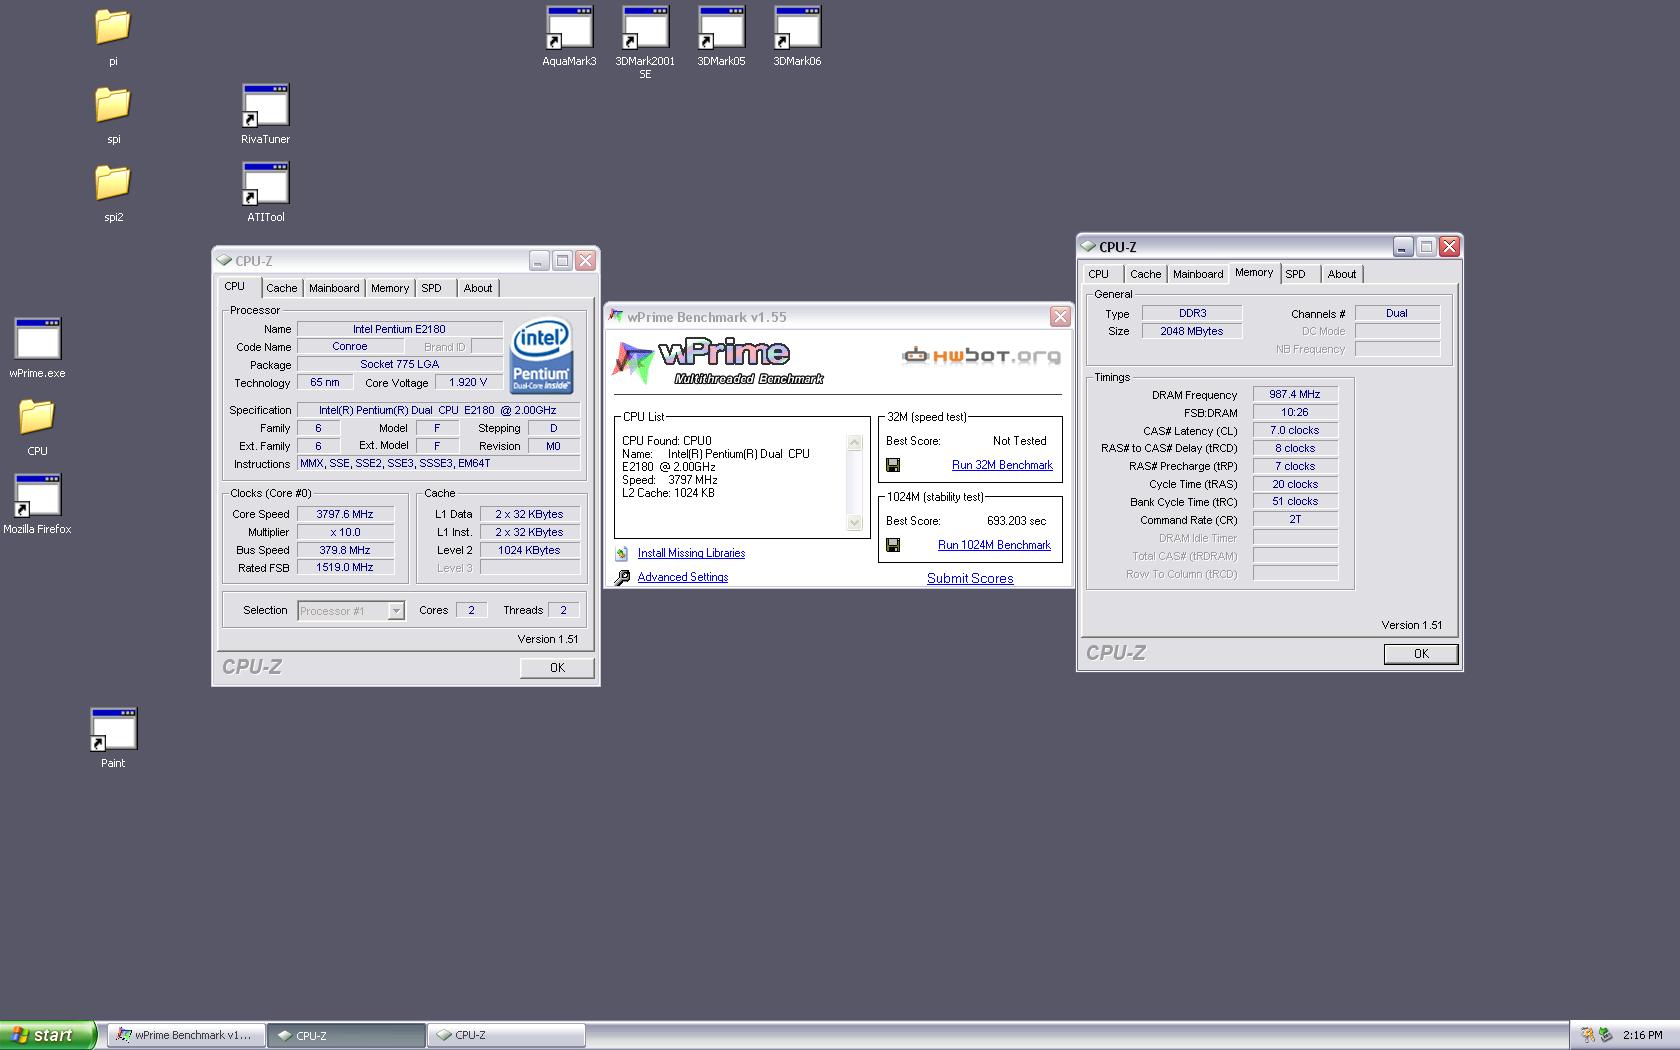Click the Intel Pentium logo in CPU-Z
The image size is (1680, 1050).
(x=541, y=355)
